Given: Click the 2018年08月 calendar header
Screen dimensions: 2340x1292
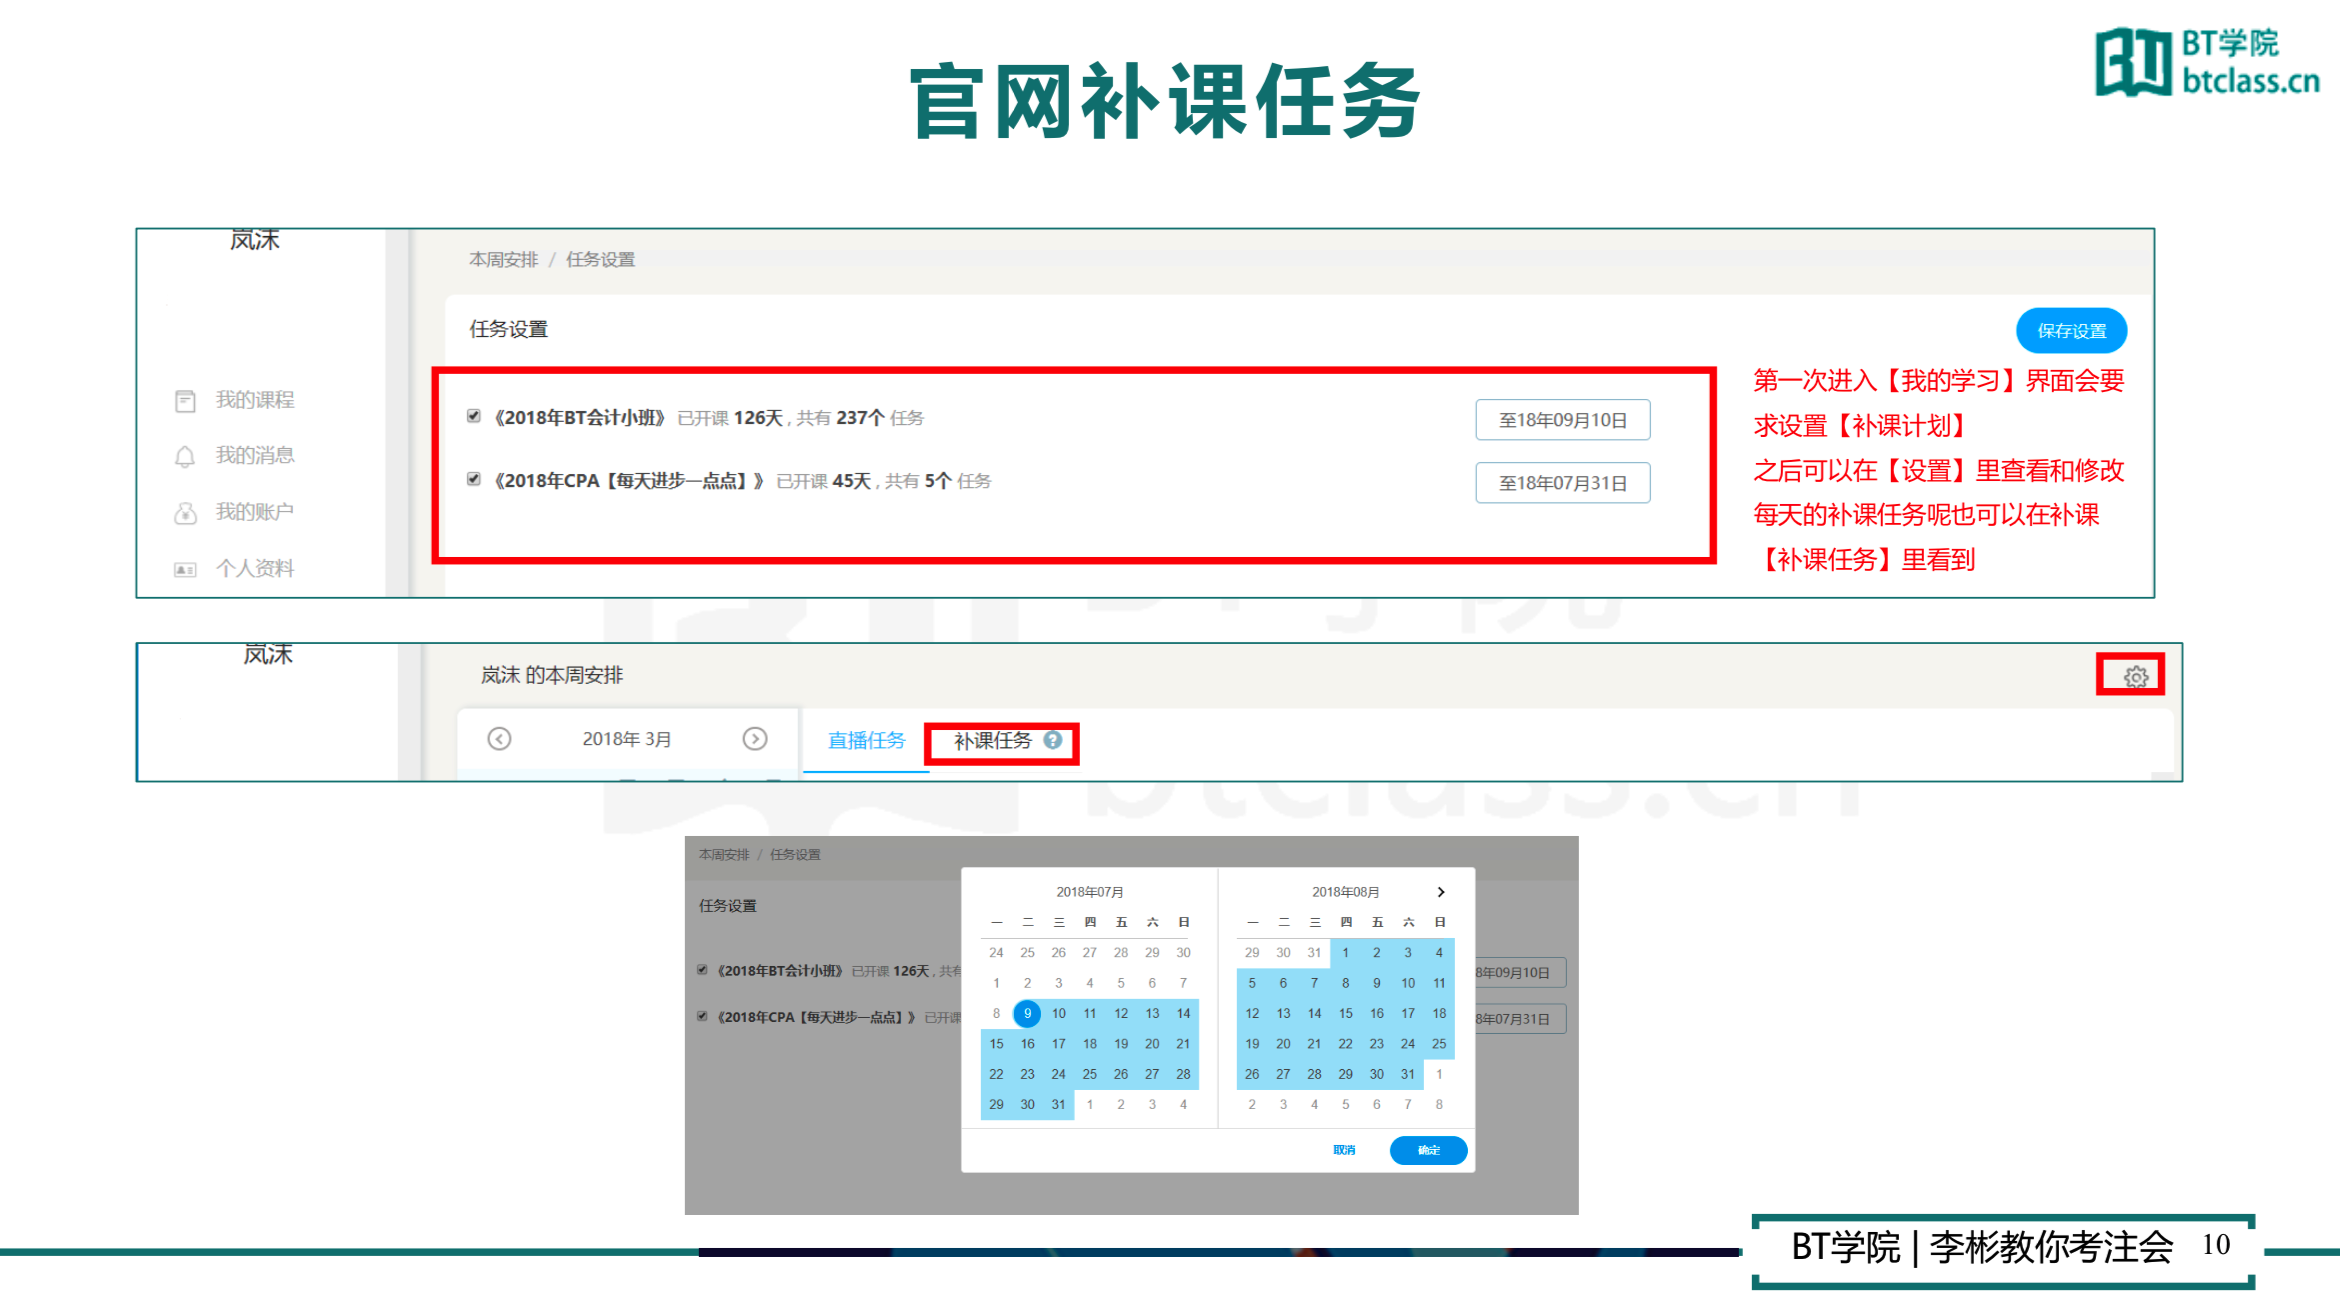Looking at the screenshot, I should (x=1345, y=891).
